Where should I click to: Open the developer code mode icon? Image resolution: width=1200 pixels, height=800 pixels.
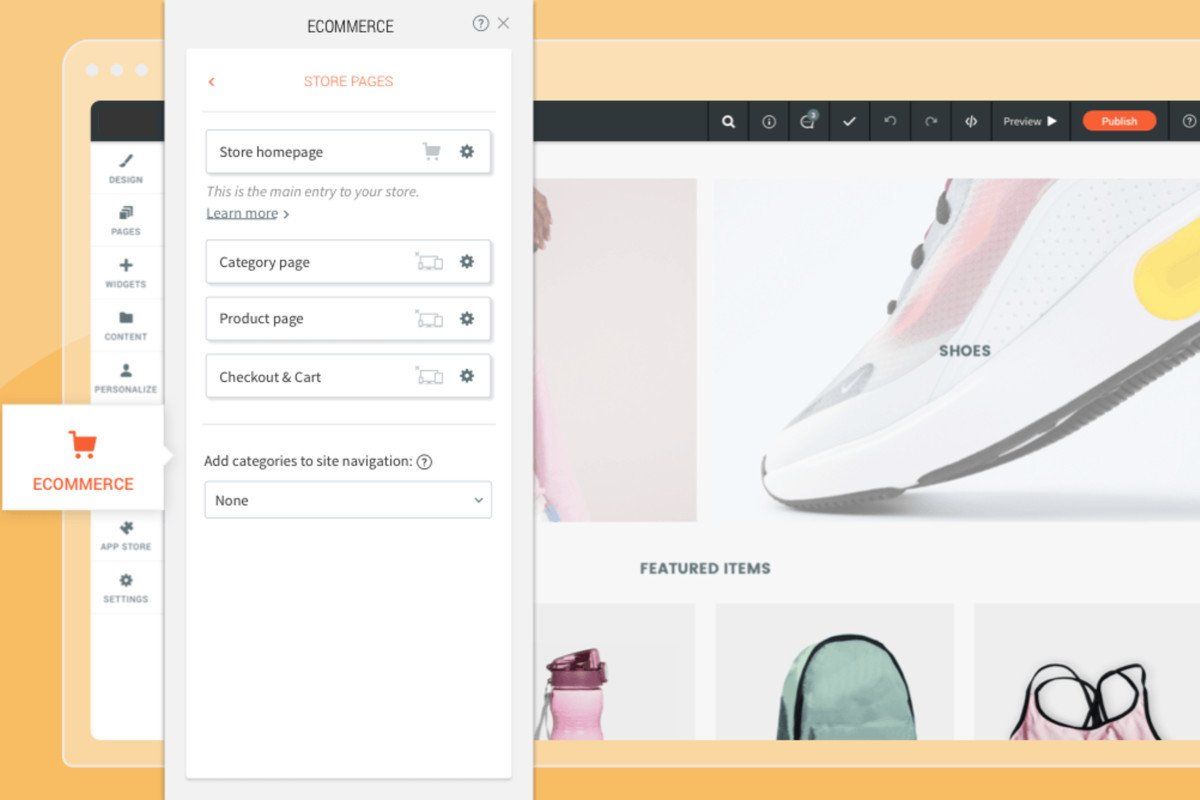pyautogui.click(x=970, y=121)
